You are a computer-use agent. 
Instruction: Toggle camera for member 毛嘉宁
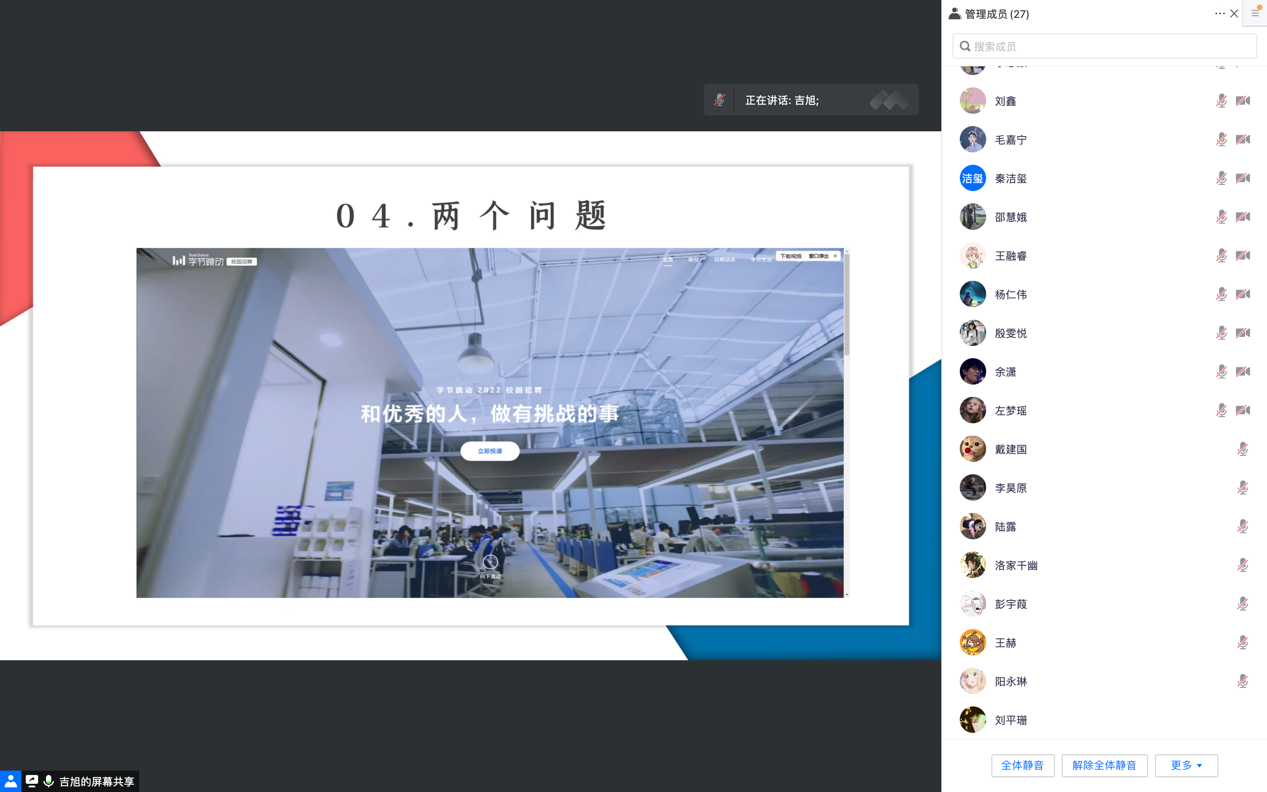click(x=1243, y=140)
